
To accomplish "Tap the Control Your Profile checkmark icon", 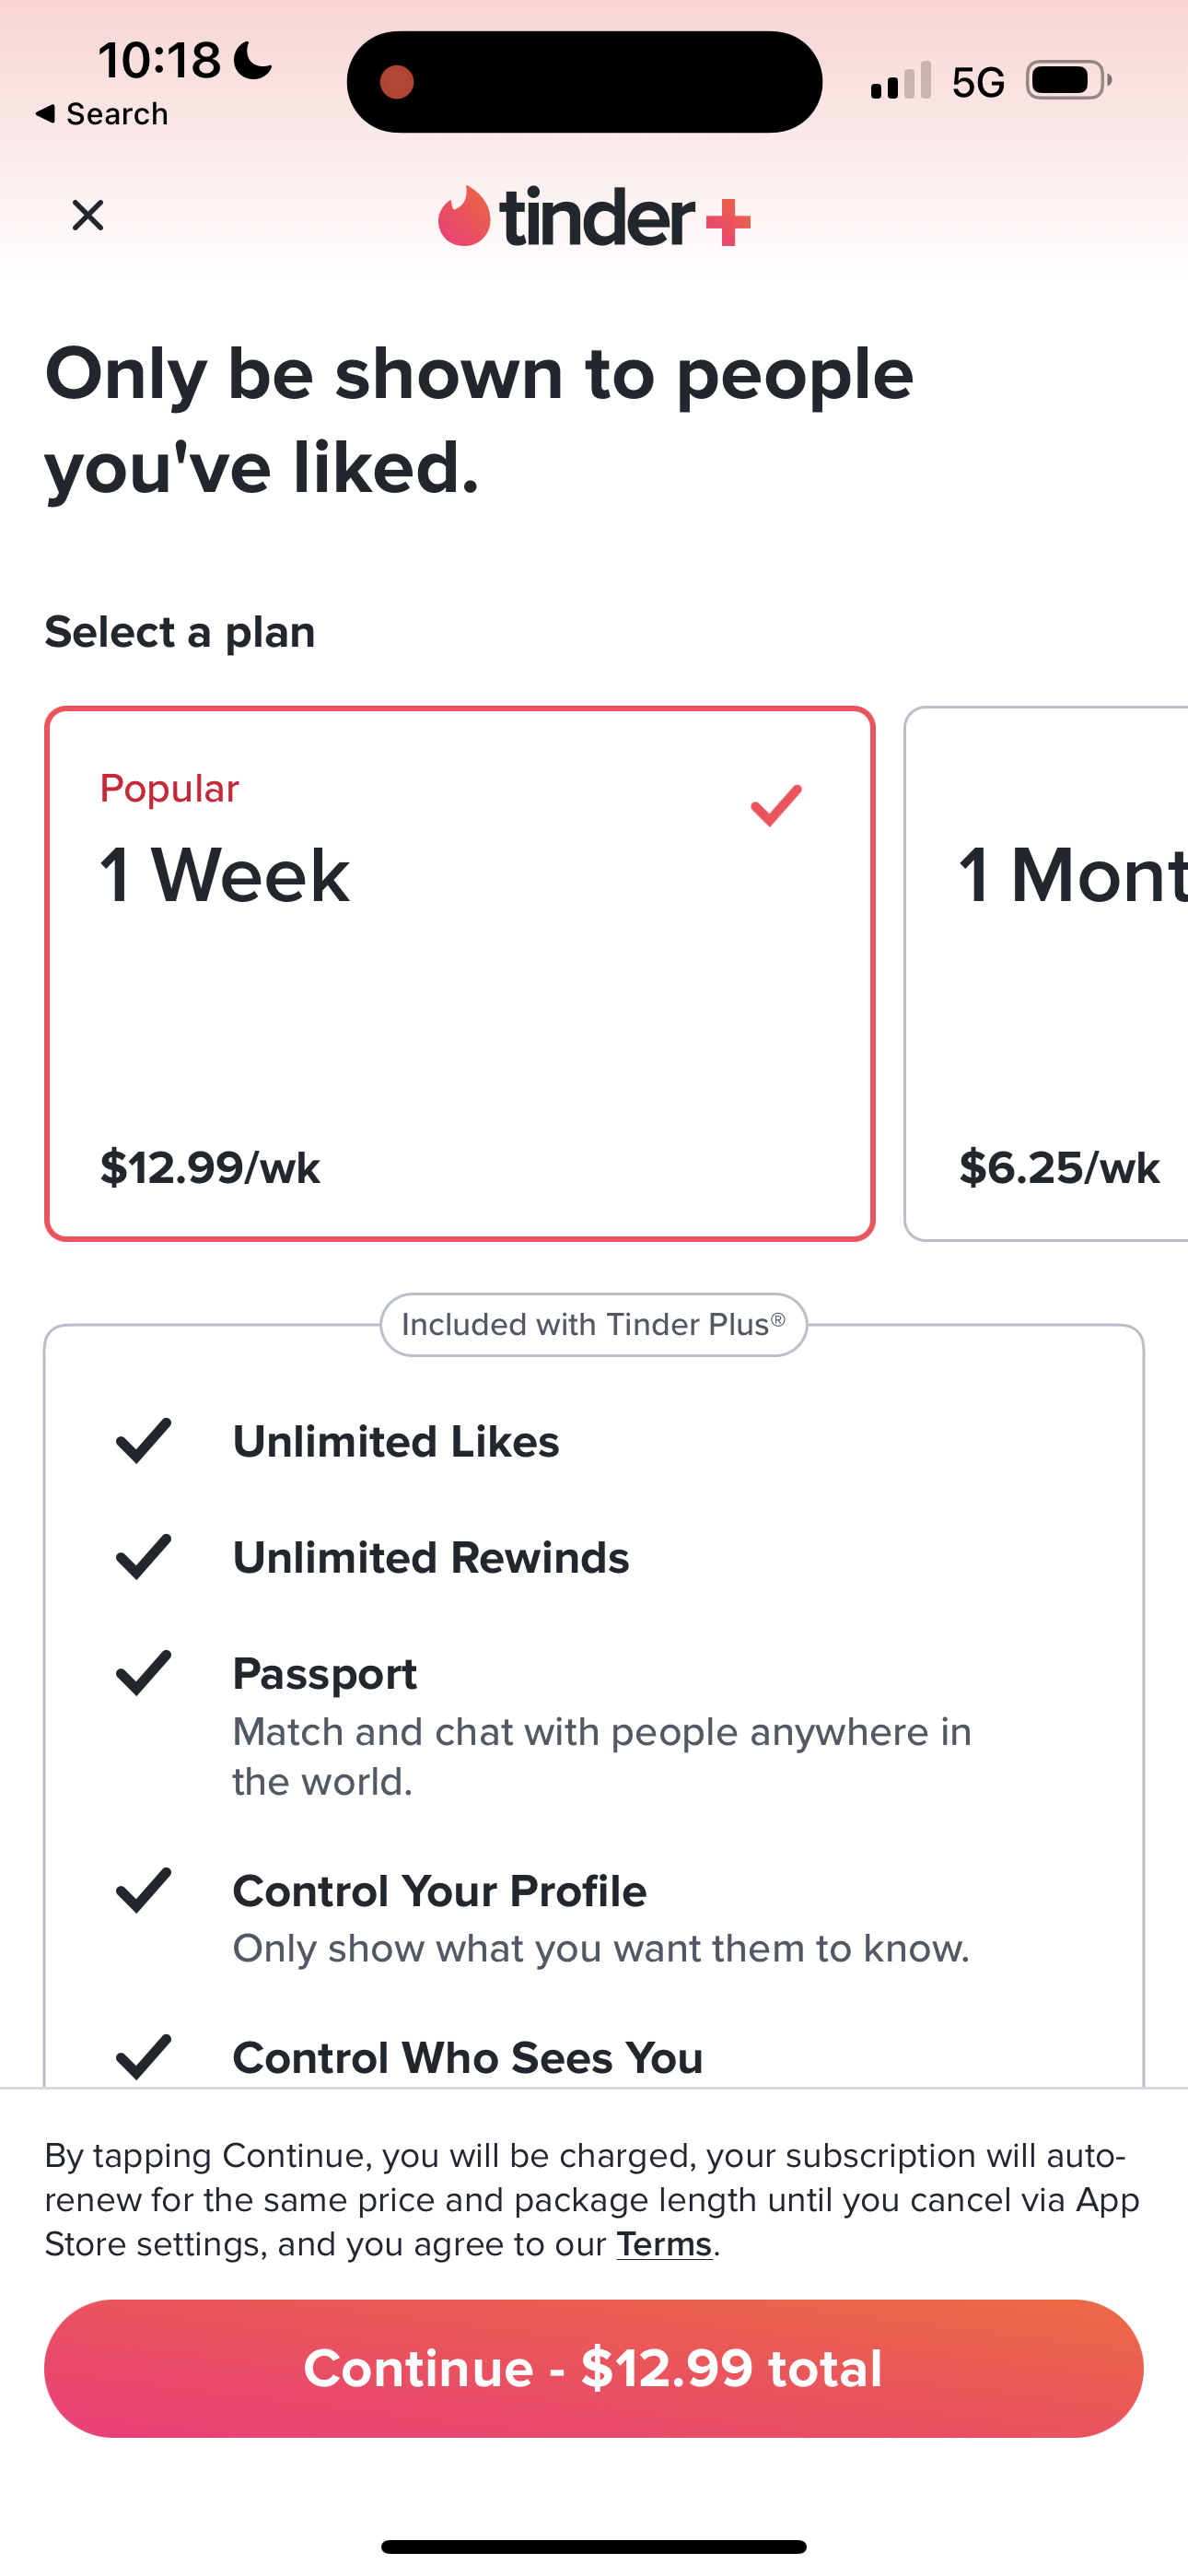I will click(144, 1890).
